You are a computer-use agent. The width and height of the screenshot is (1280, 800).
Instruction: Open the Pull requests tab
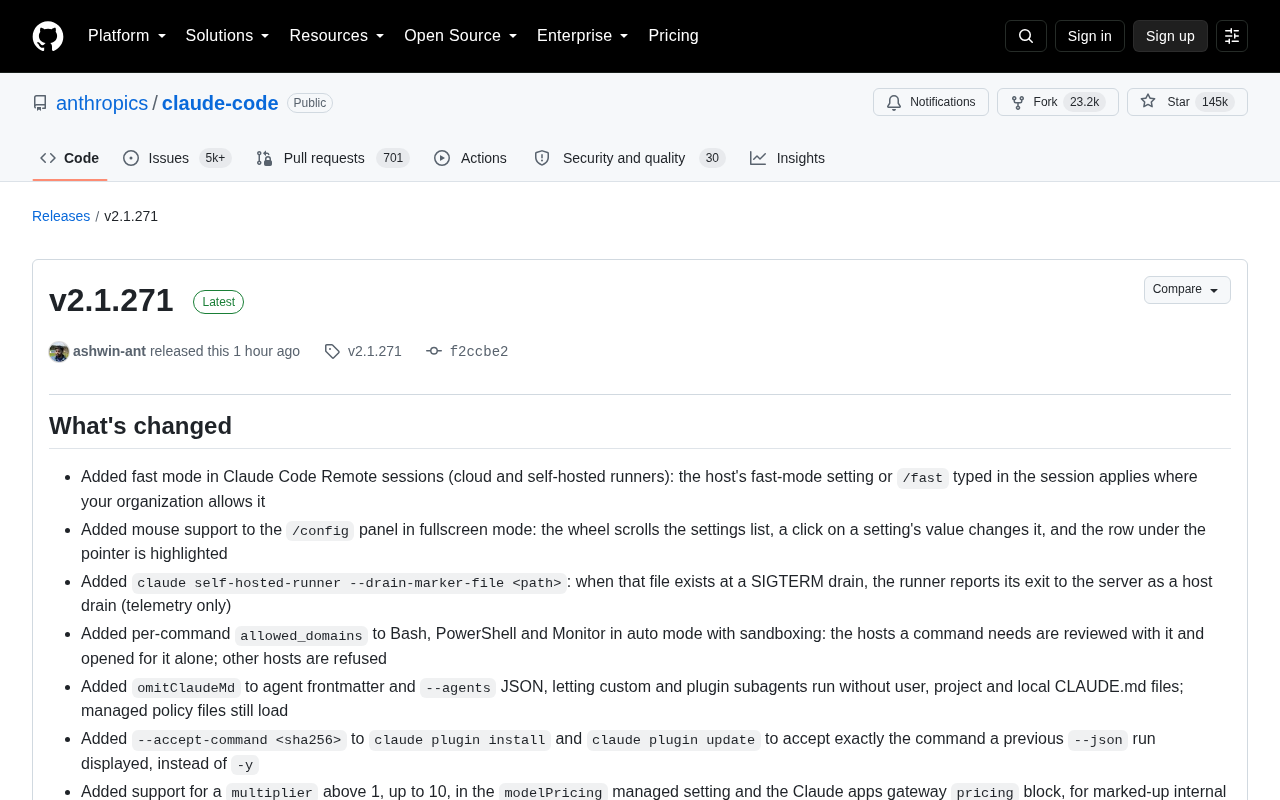tap(332, 158)
